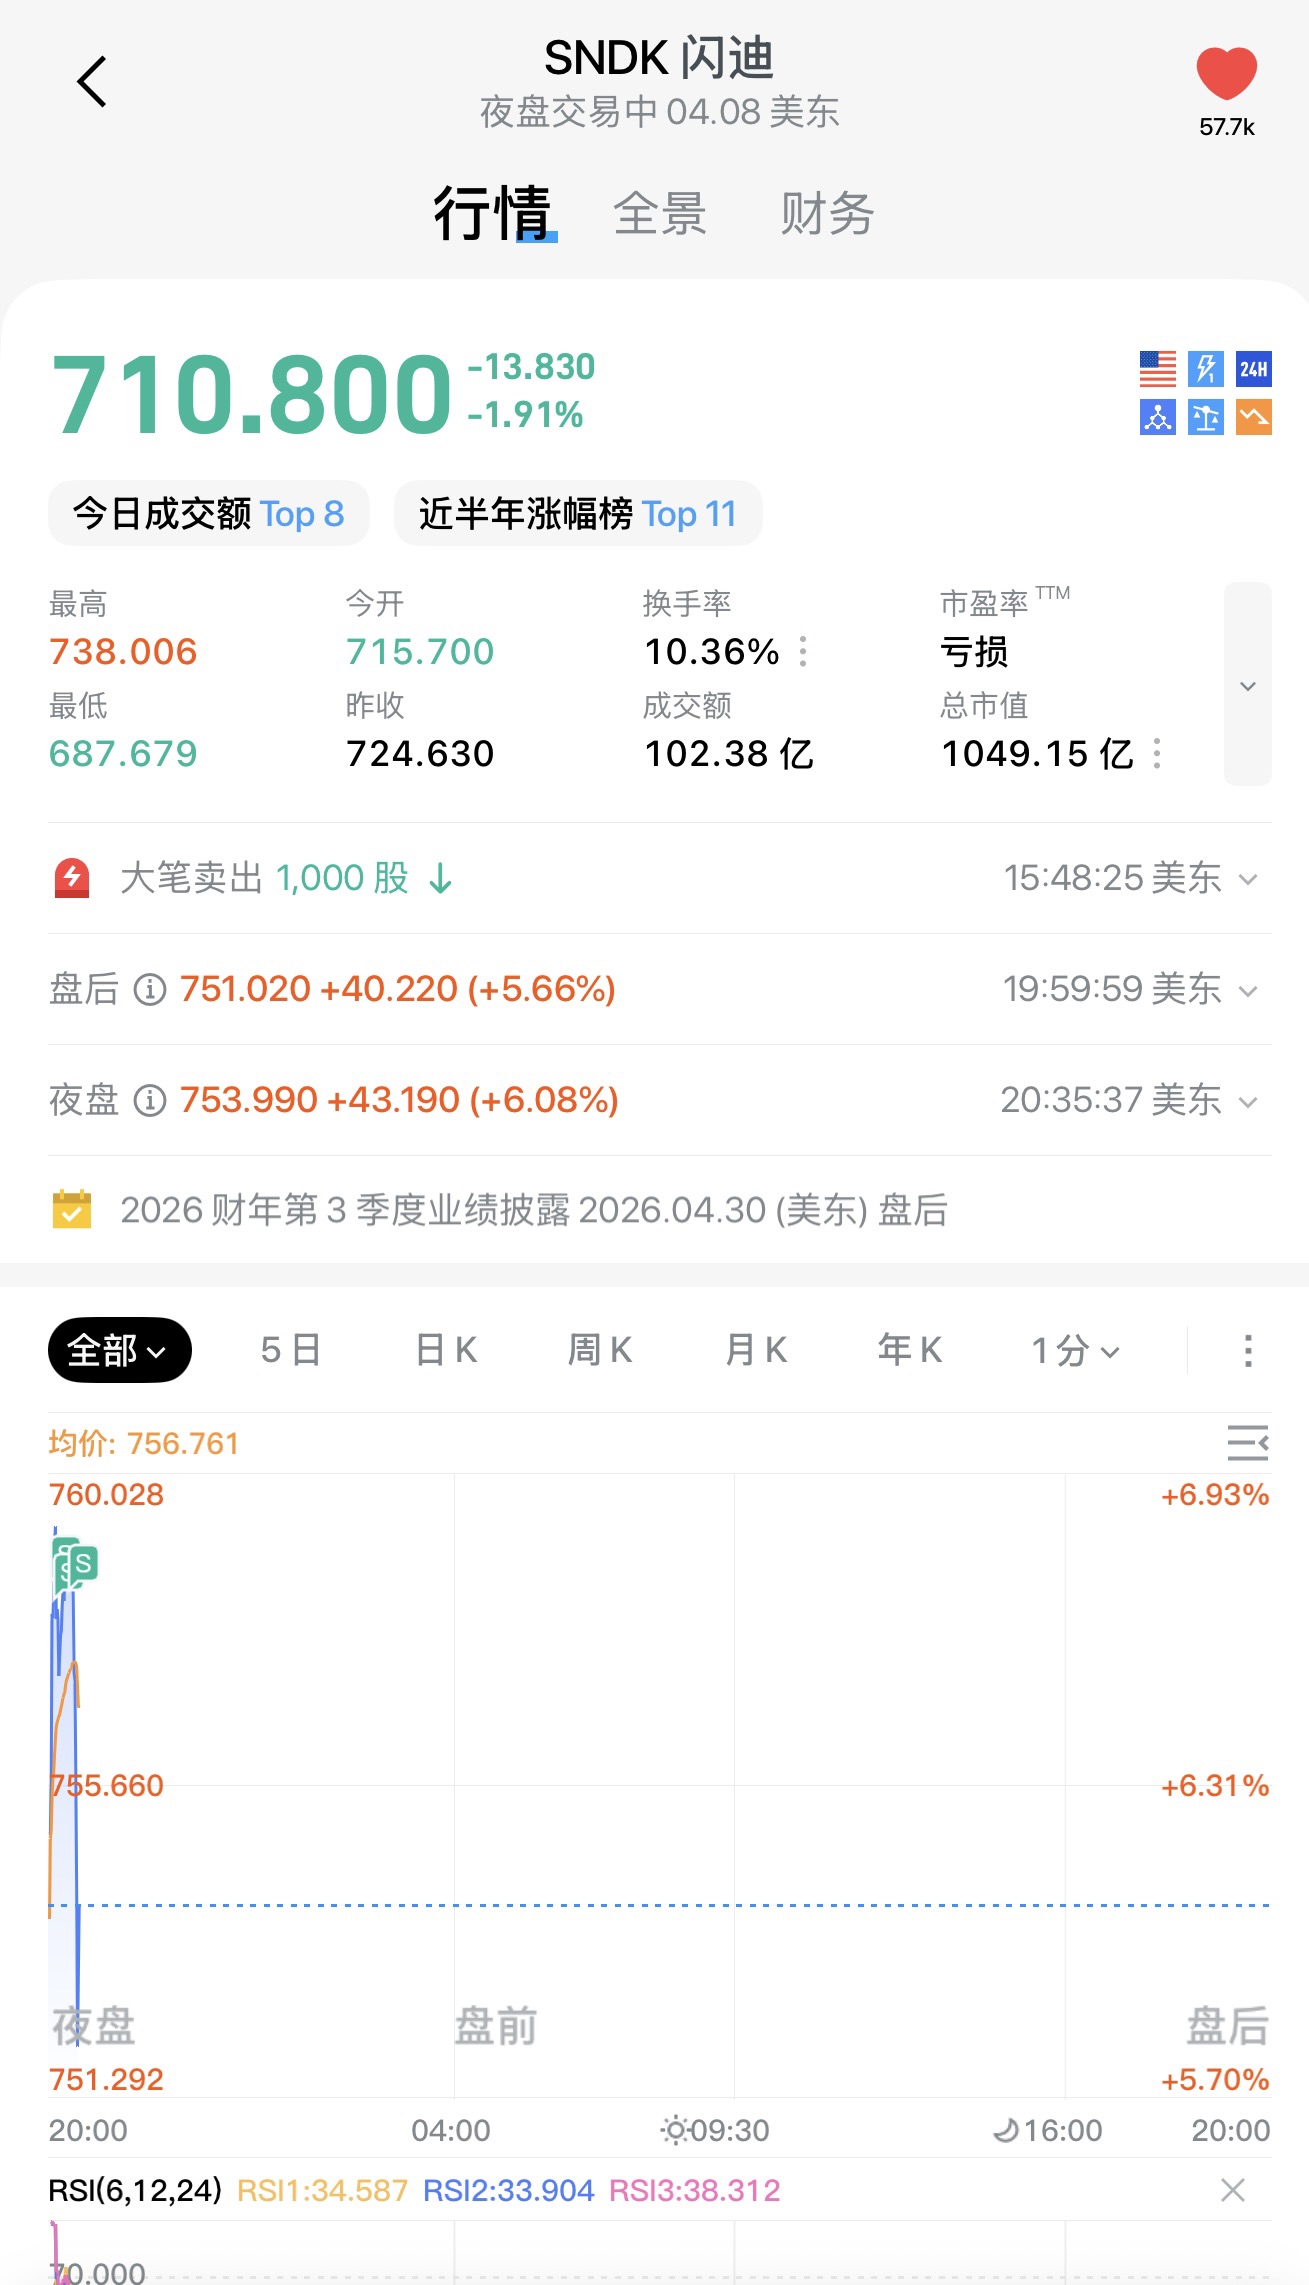Open the 1分 interval dropdown
This screenshot has width=1309, height=2285.
coord(1075,1351)
